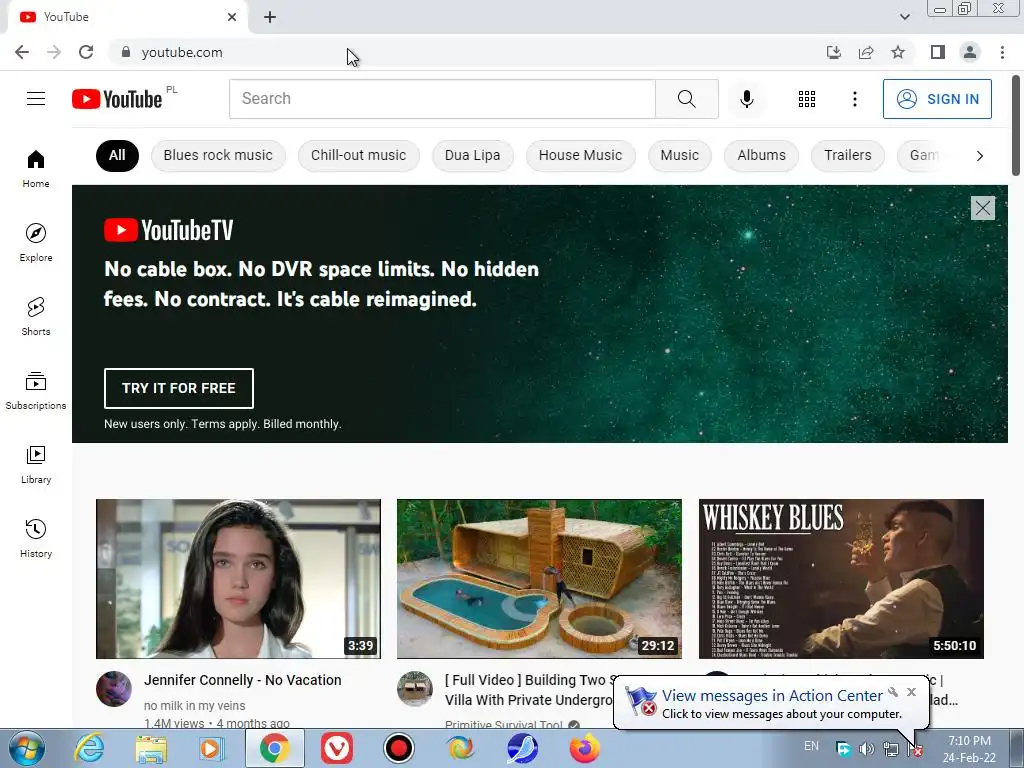The image size is (1024, 768).
Task: Start voice search with microphone icon
Action: click(x=746, y=99)
